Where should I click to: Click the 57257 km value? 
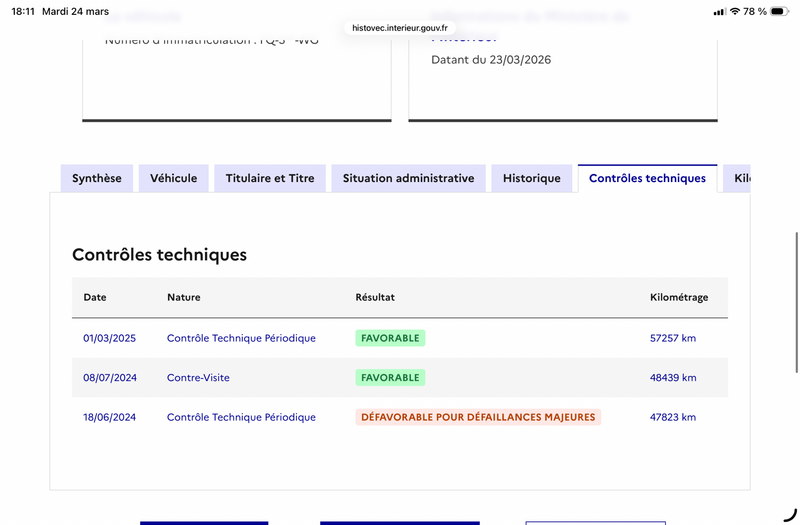(673, 338)
